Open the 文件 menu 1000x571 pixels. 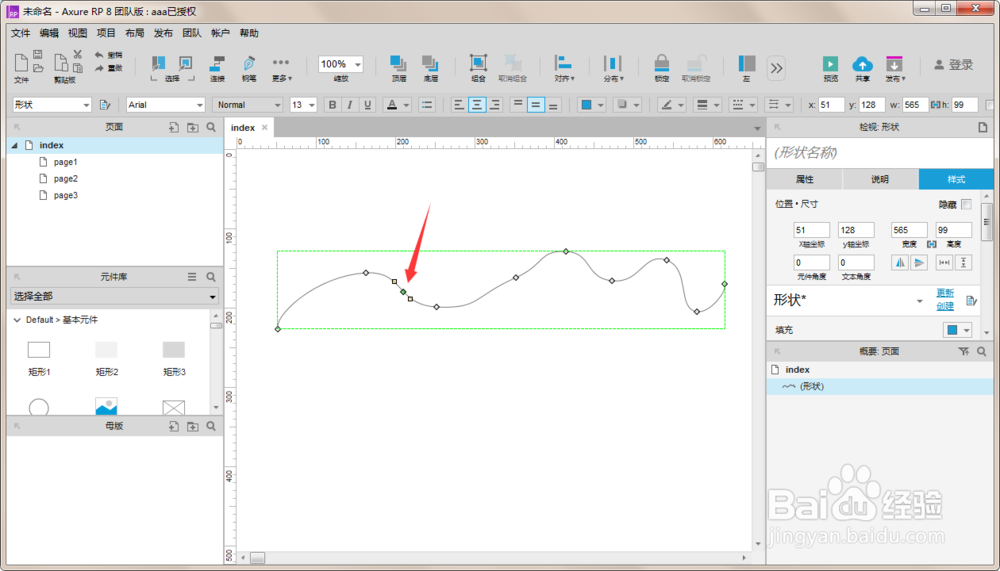click(x=20, y=33)
